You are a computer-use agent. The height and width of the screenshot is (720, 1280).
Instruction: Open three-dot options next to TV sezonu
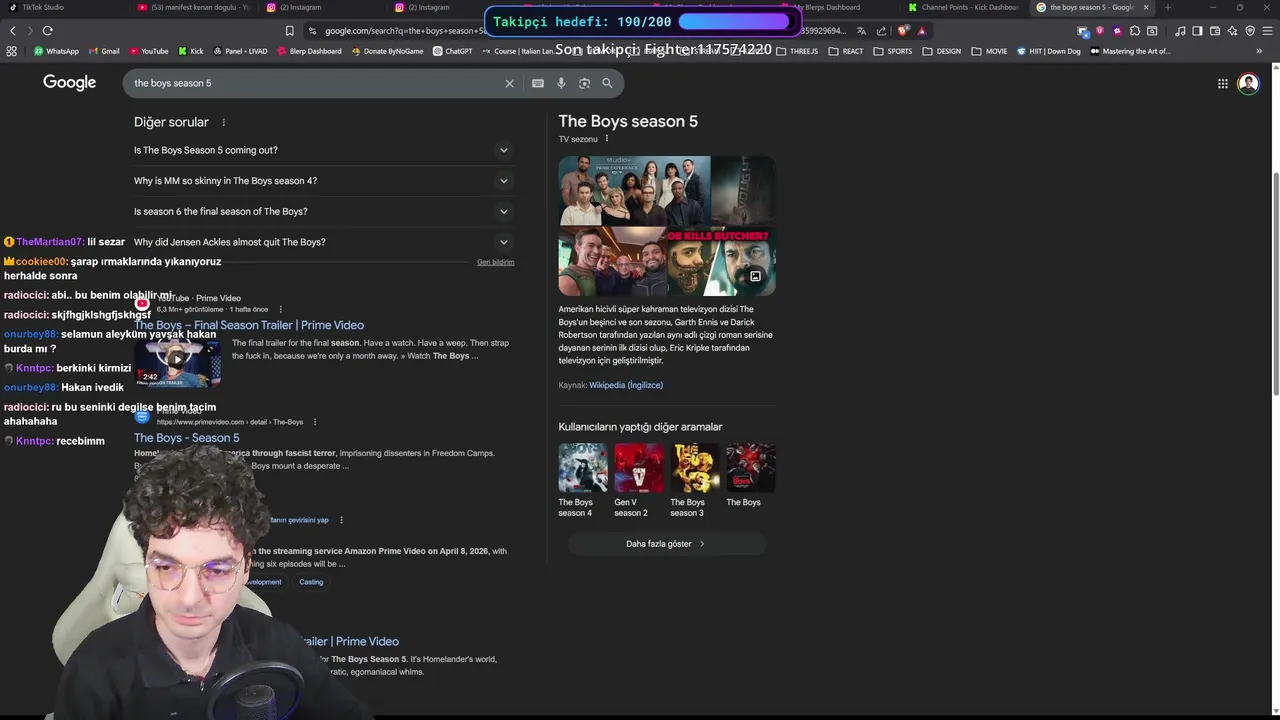click(x=606, y=139)
